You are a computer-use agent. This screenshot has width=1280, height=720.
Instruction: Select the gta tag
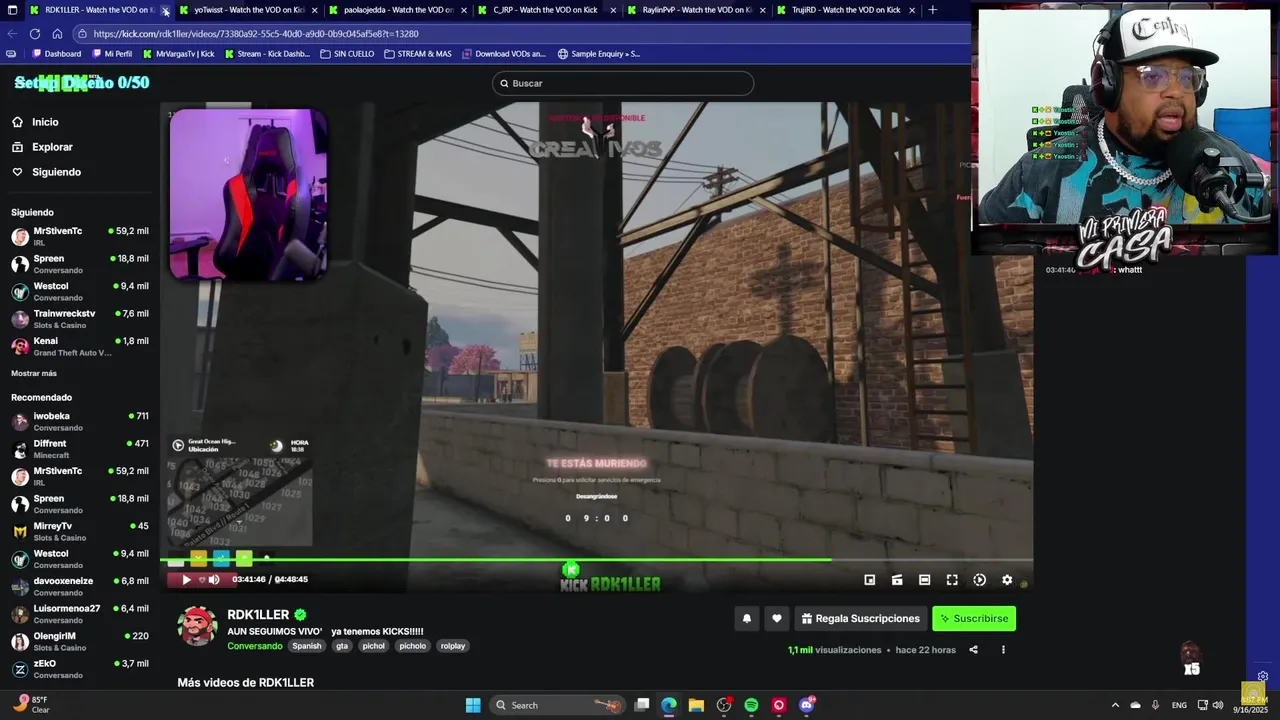(342, 646)
